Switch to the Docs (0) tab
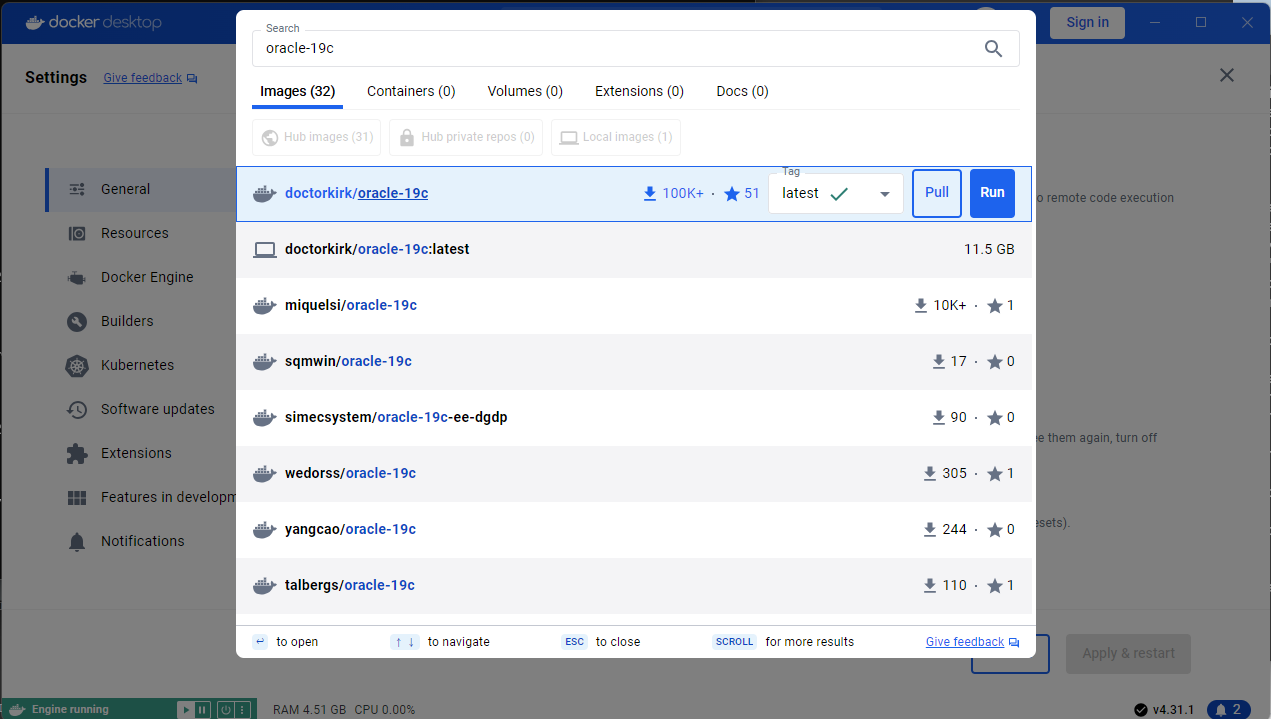1271x719 pixels. (x=742, y=91)
